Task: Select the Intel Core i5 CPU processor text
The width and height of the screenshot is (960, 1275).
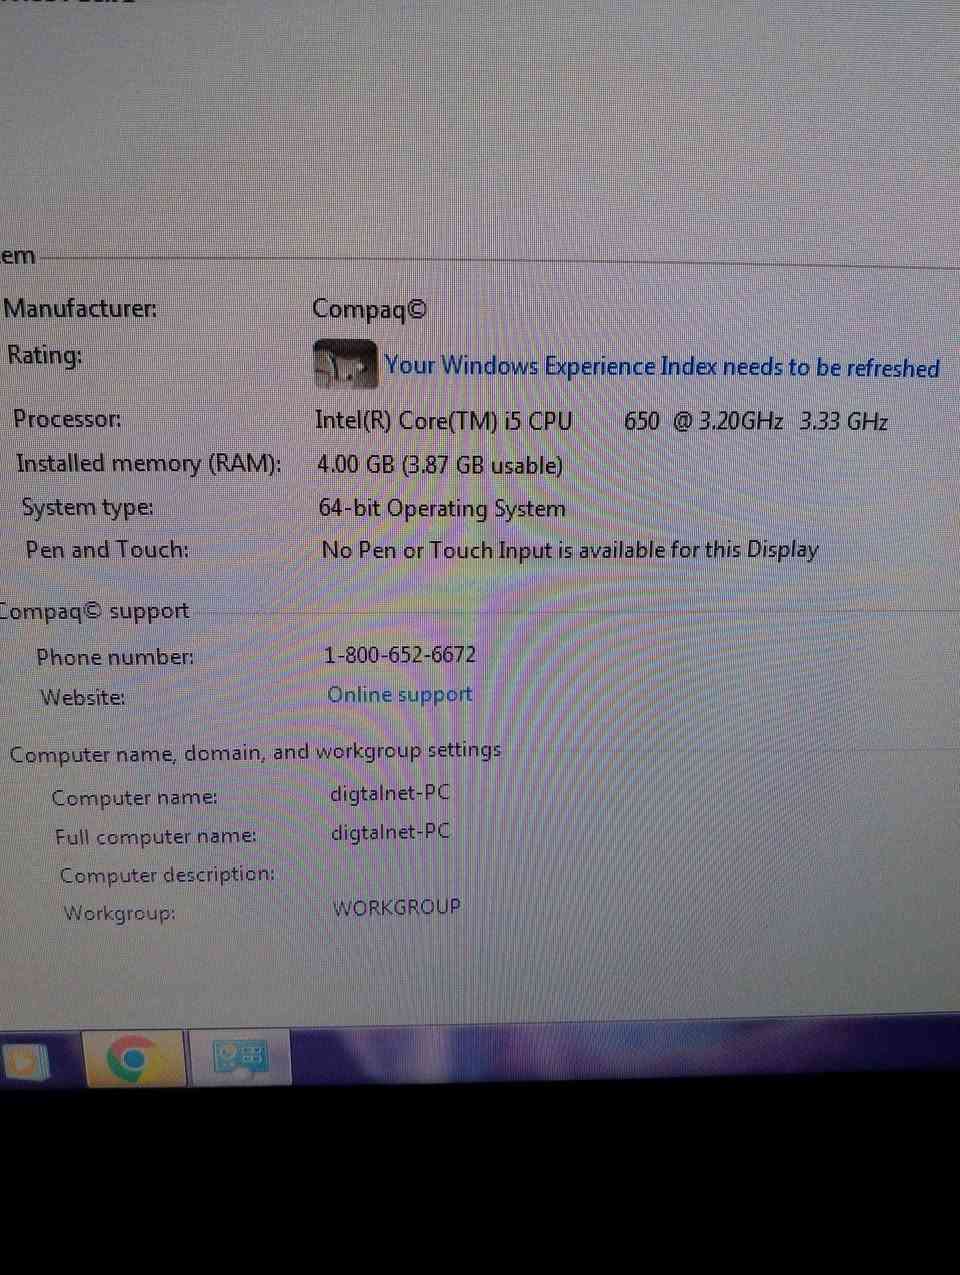Action: 601,420
